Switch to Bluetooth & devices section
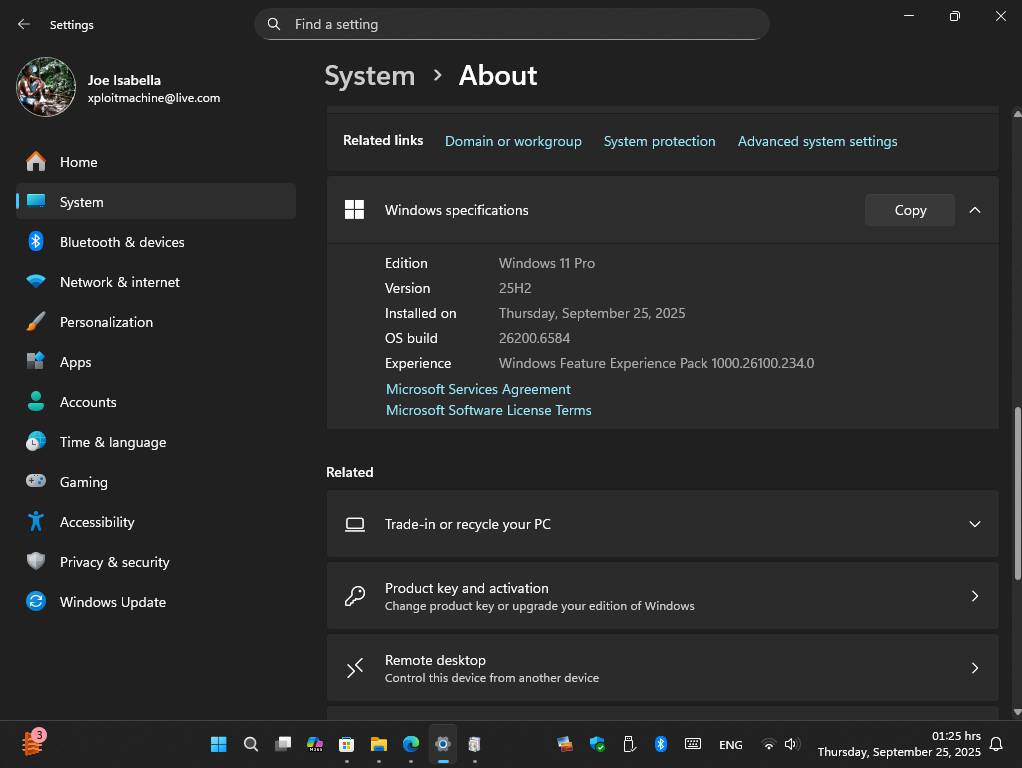1022x768 pixels. click(x=122, y=241)
